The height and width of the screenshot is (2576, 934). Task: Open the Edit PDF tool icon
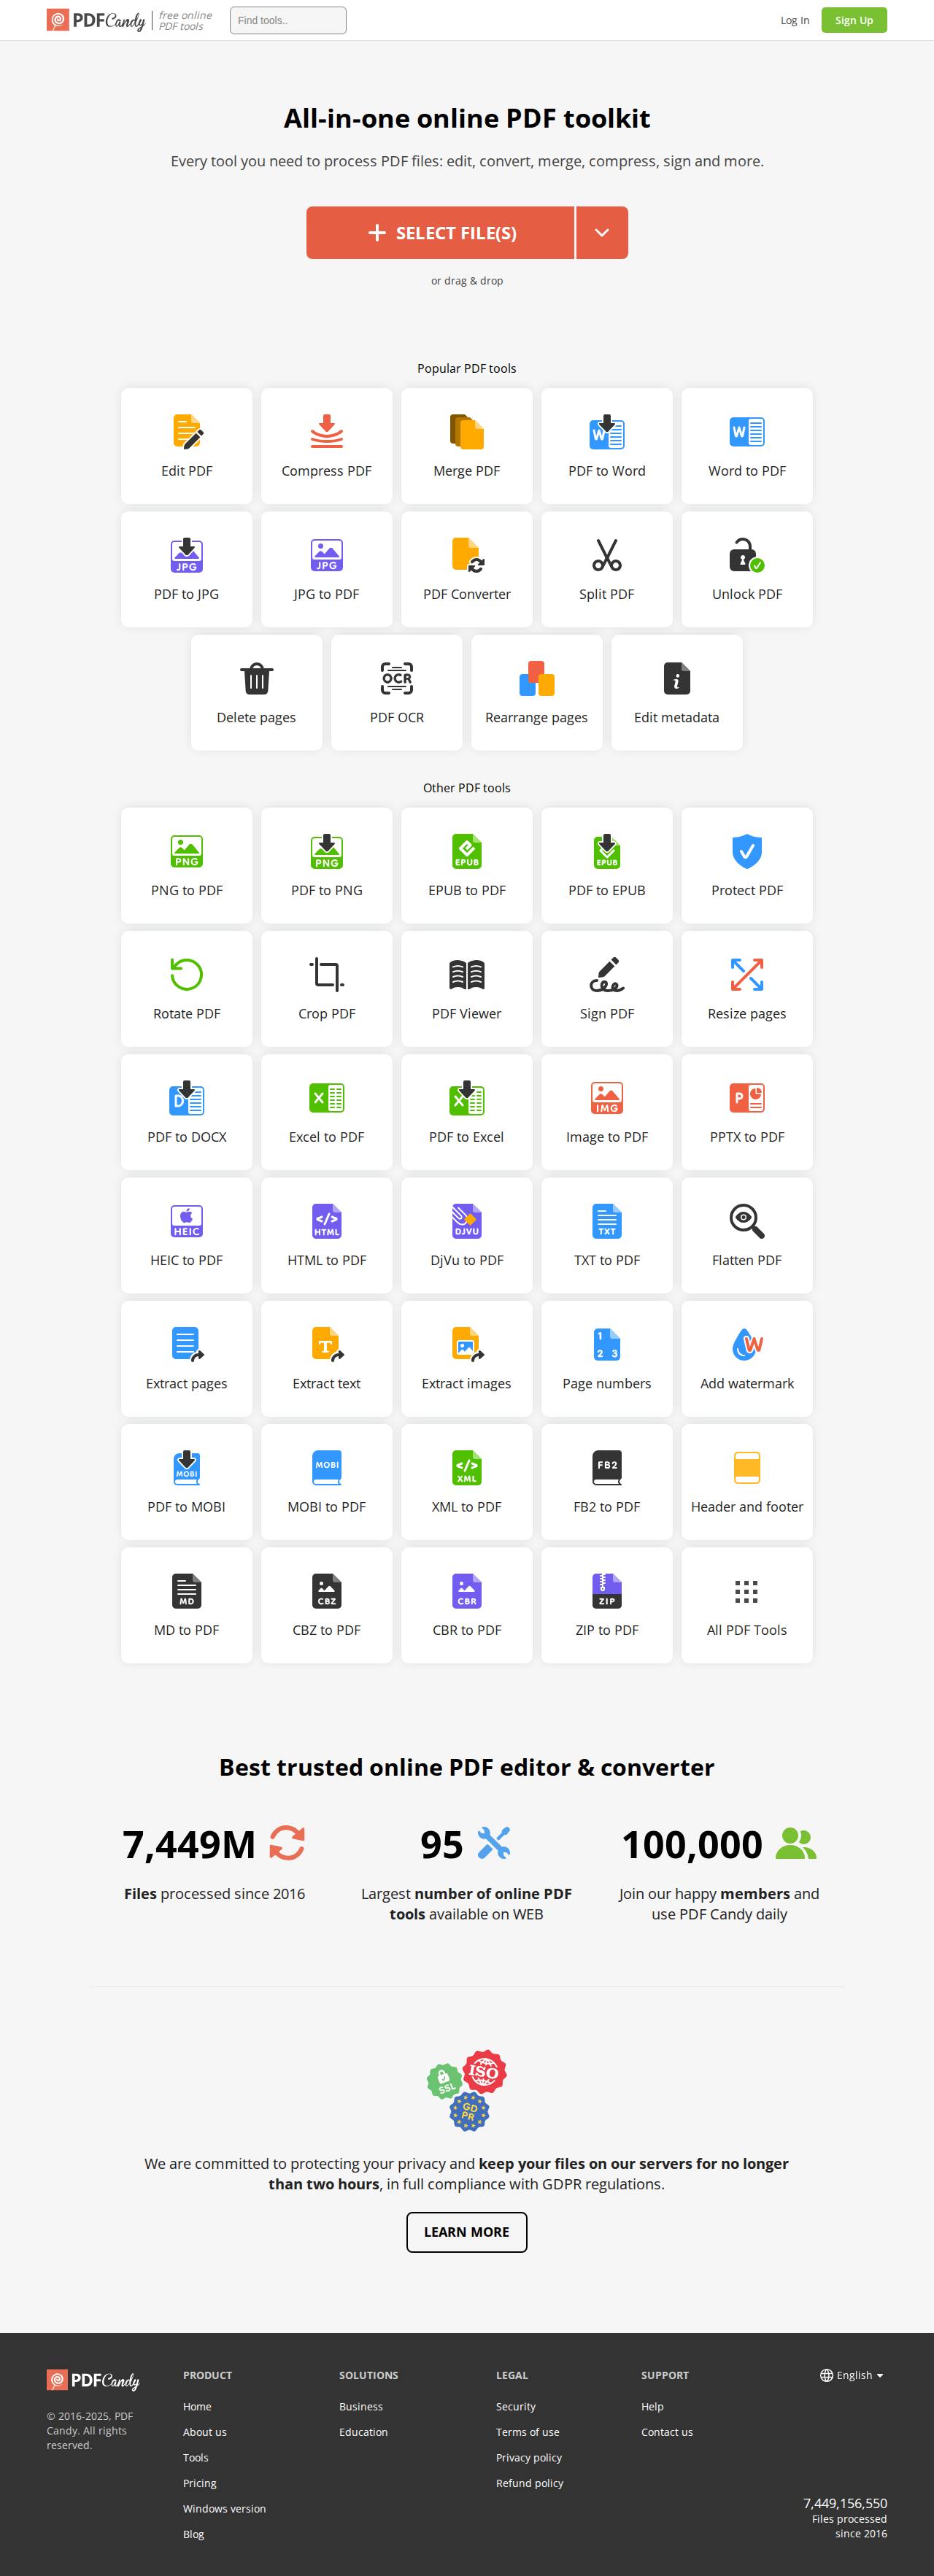(187, 432)
